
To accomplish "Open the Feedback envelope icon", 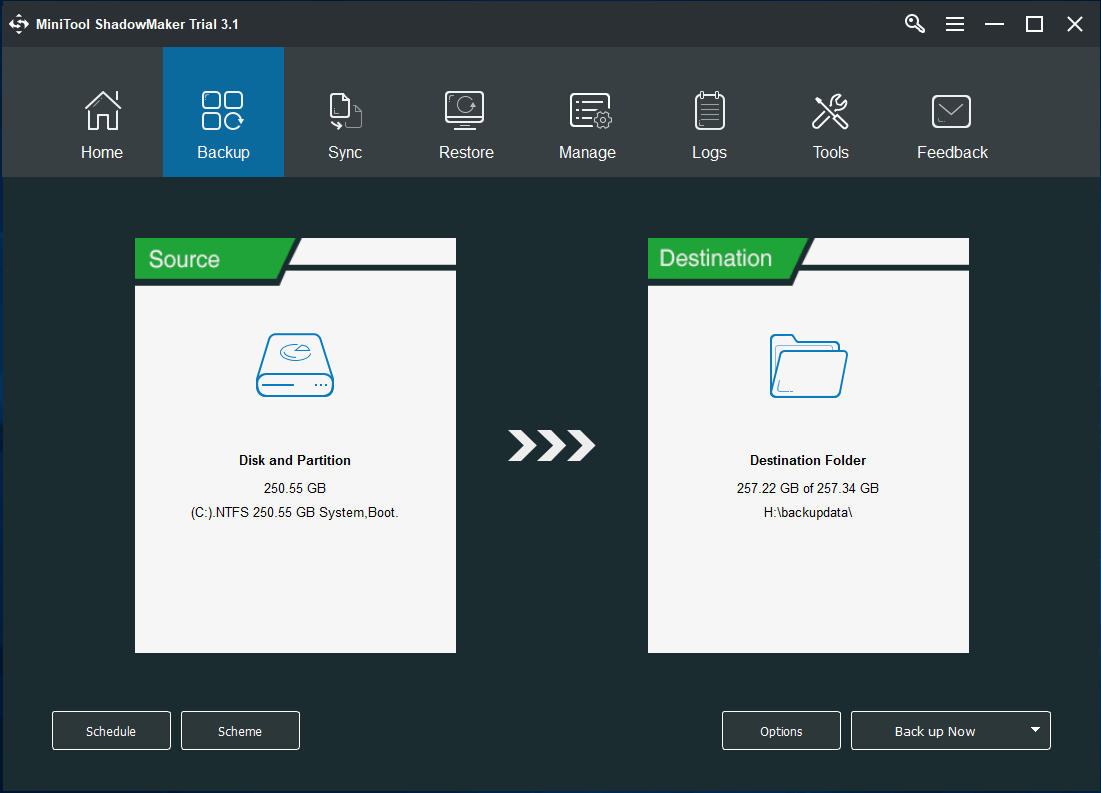I will coord(951,110).
